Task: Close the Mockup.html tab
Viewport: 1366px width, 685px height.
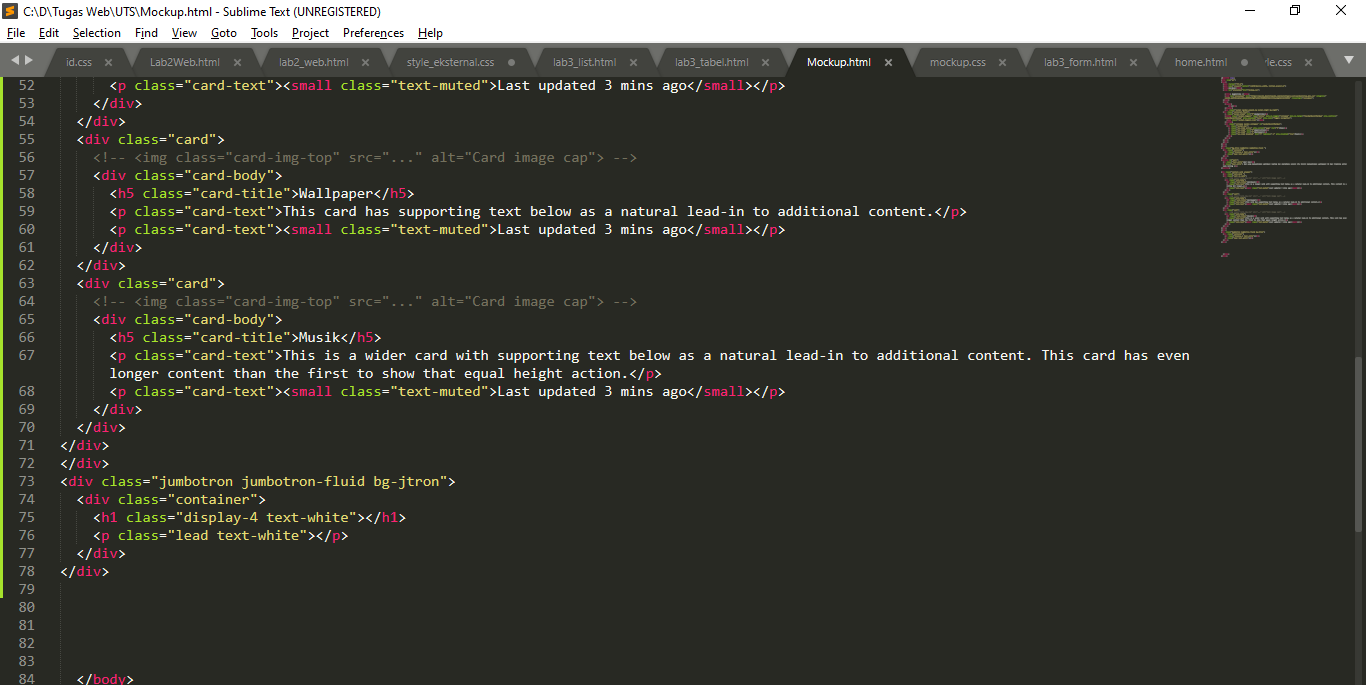Action: tap(888, 62)
